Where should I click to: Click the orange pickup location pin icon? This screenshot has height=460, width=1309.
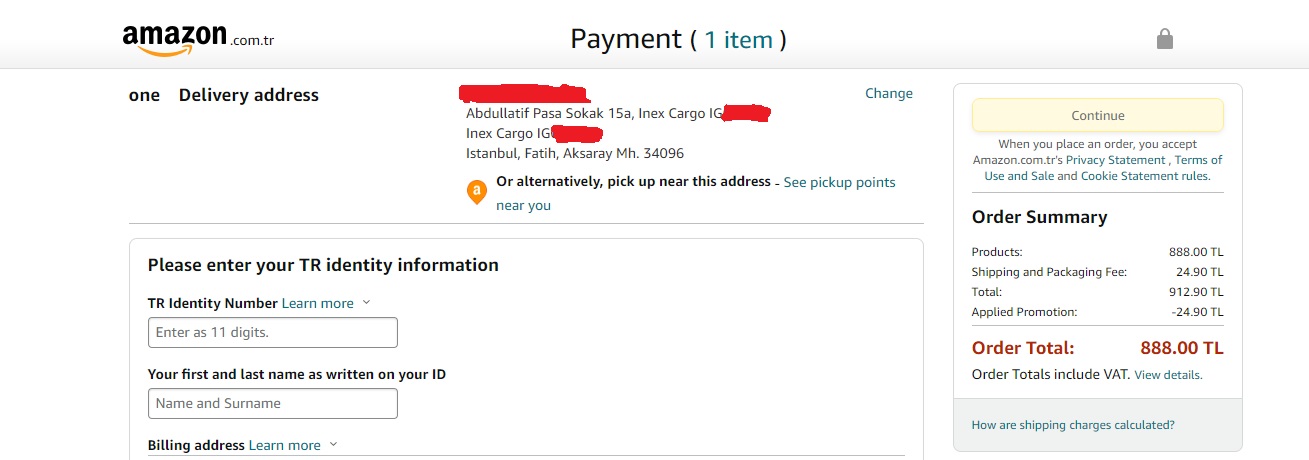point(477,192)
